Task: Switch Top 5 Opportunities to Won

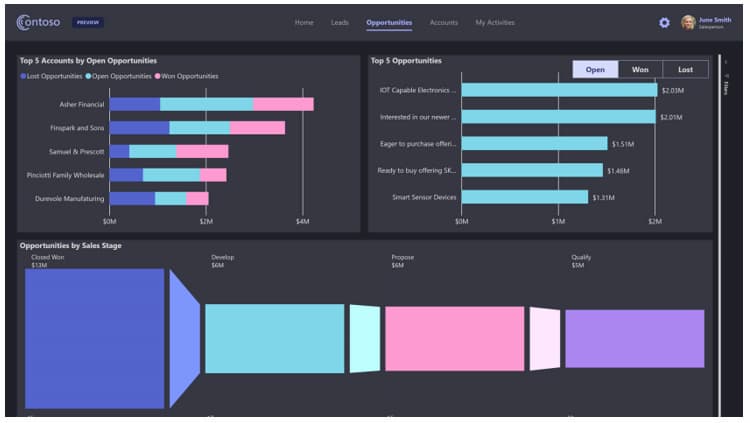Action: [x=640, y=69]
